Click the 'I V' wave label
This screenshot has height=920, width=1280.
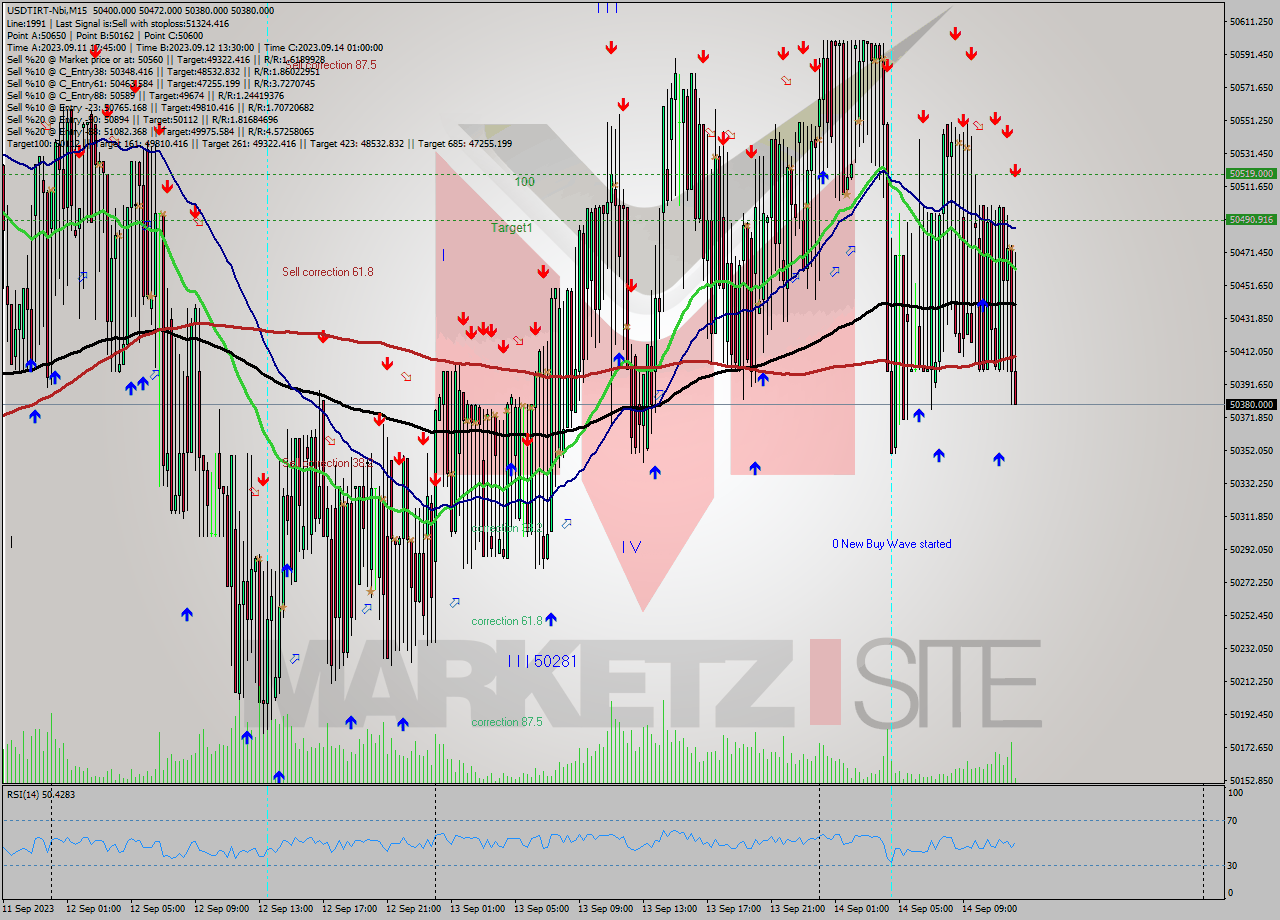click(631, 546)
